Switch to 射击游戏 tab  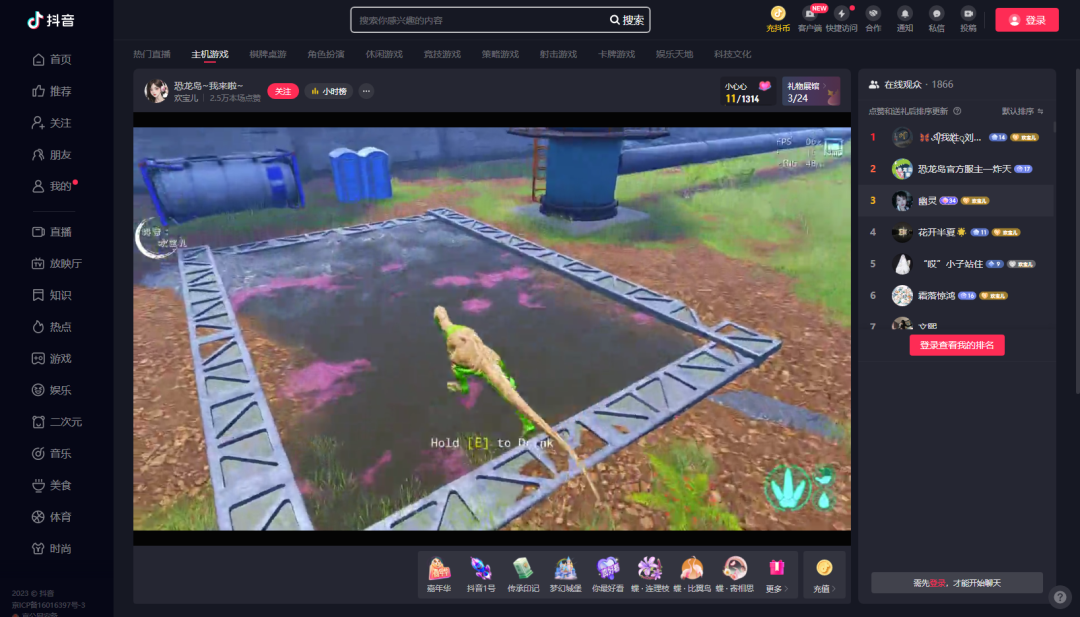pos(558,54)
